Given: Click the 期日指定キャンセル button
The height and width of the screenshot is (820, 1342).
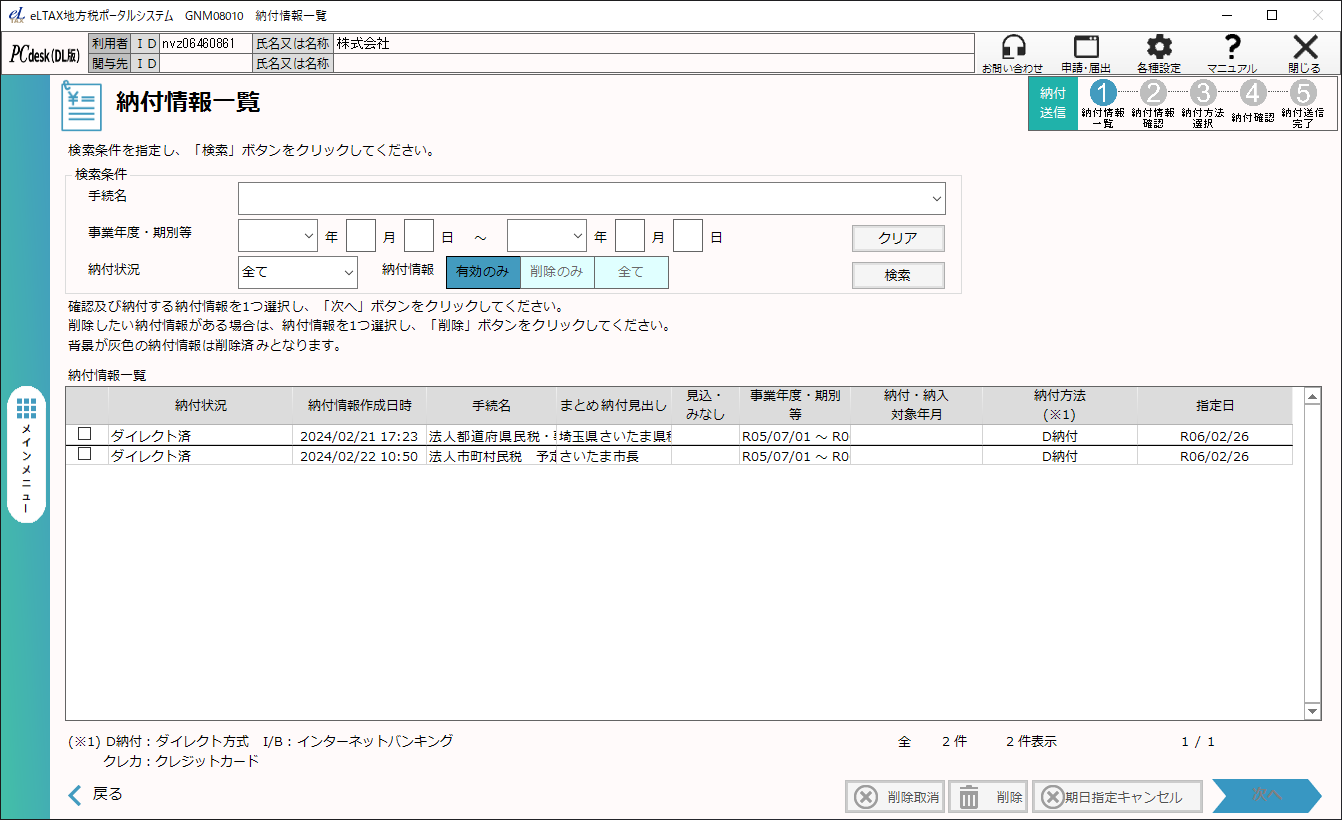Looking at the screenshot, I should (x=1116, y=797).
